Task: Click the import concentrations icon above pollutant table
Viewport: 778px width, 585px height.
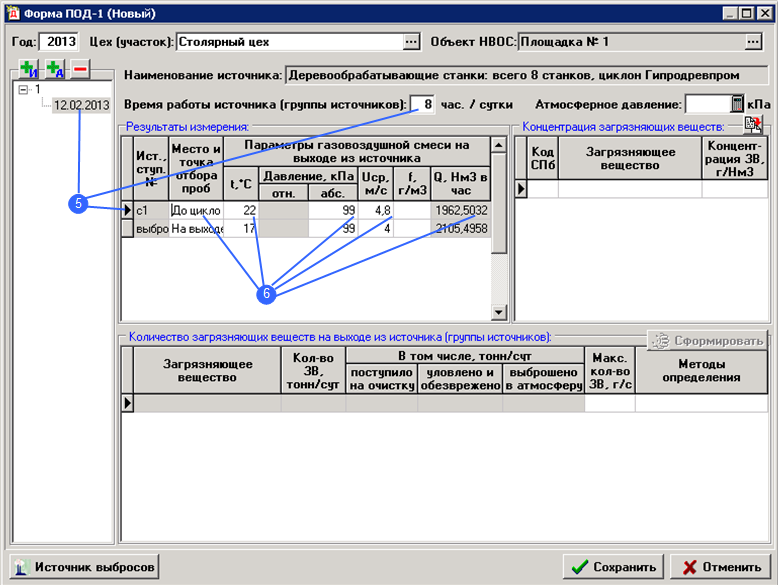Action: point(753,125)
